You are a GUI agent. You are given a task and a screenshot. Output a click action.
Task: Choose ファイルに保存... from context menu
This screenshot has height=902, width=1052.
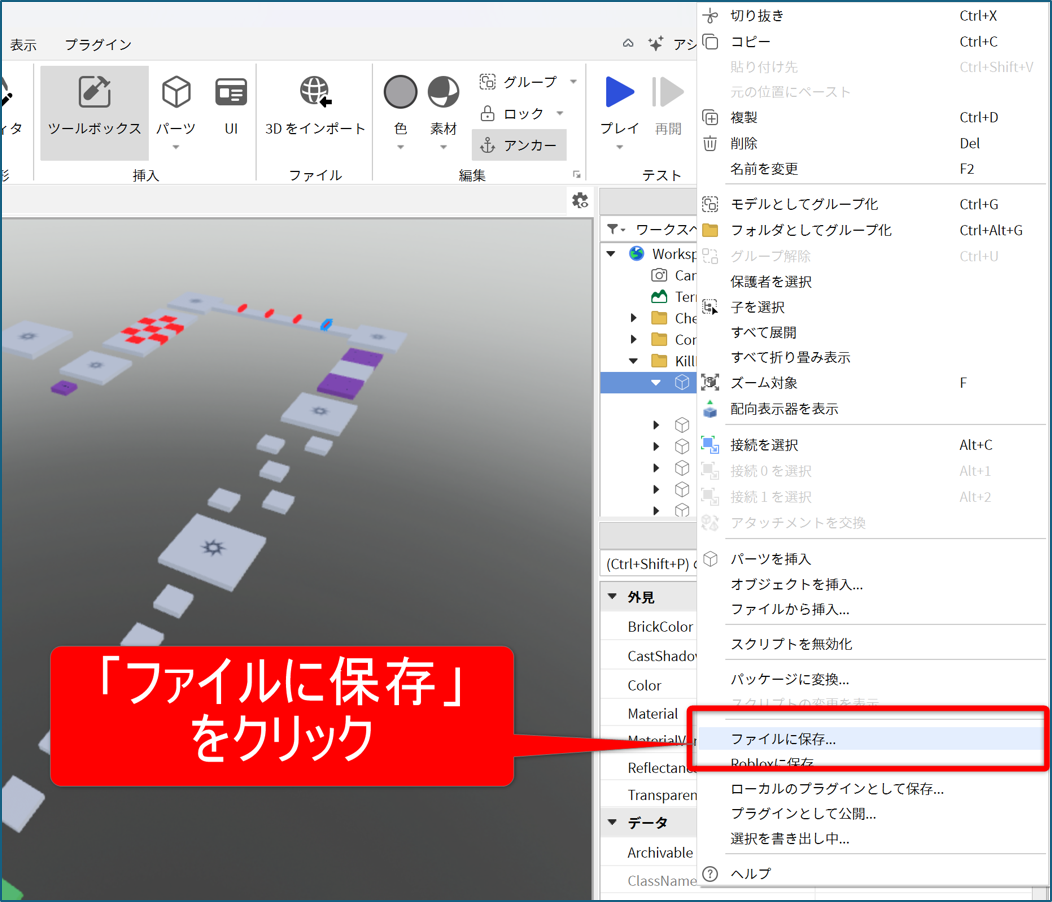click(783, 739)
